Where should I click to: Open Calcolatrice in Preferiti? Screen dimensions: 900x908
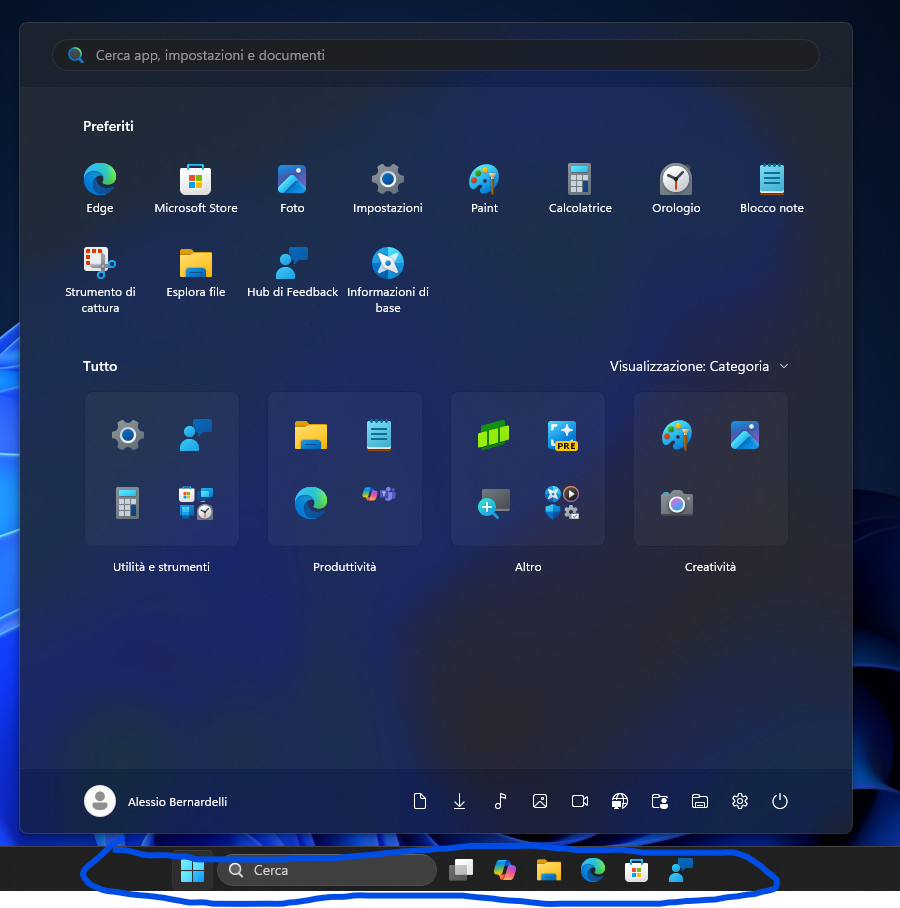[580, 189]
